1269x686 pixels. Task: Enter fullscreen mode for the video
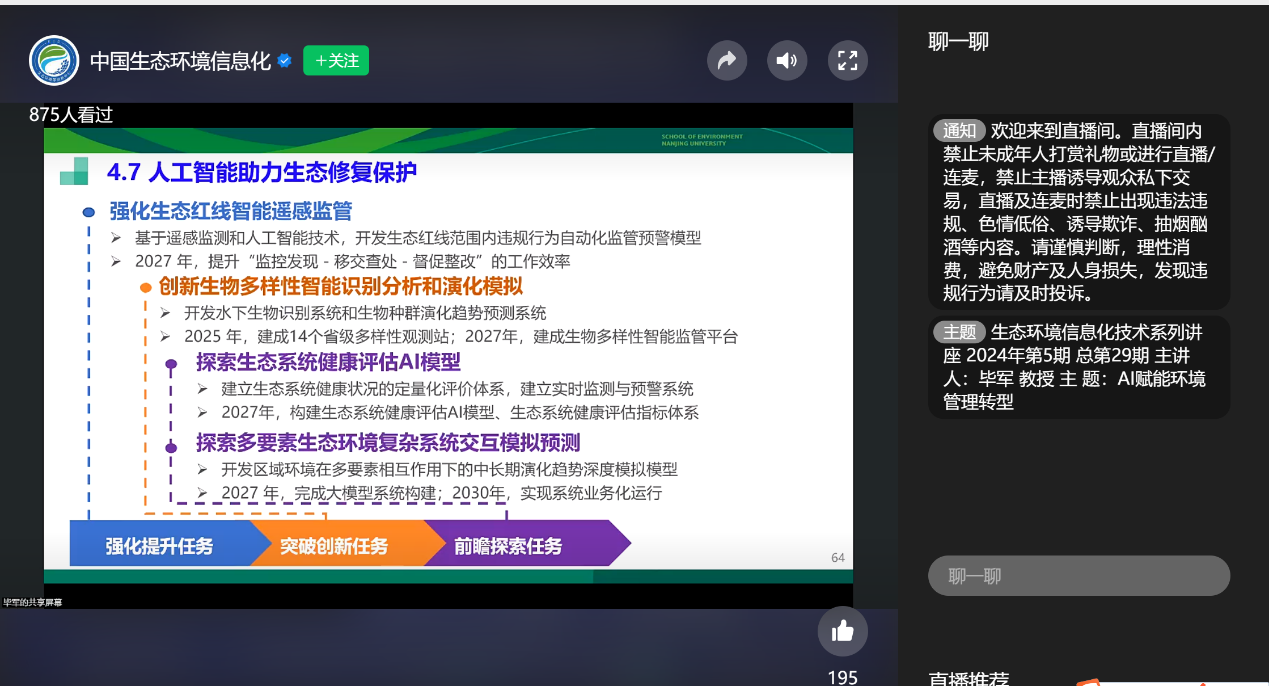[x=847, y=61]
